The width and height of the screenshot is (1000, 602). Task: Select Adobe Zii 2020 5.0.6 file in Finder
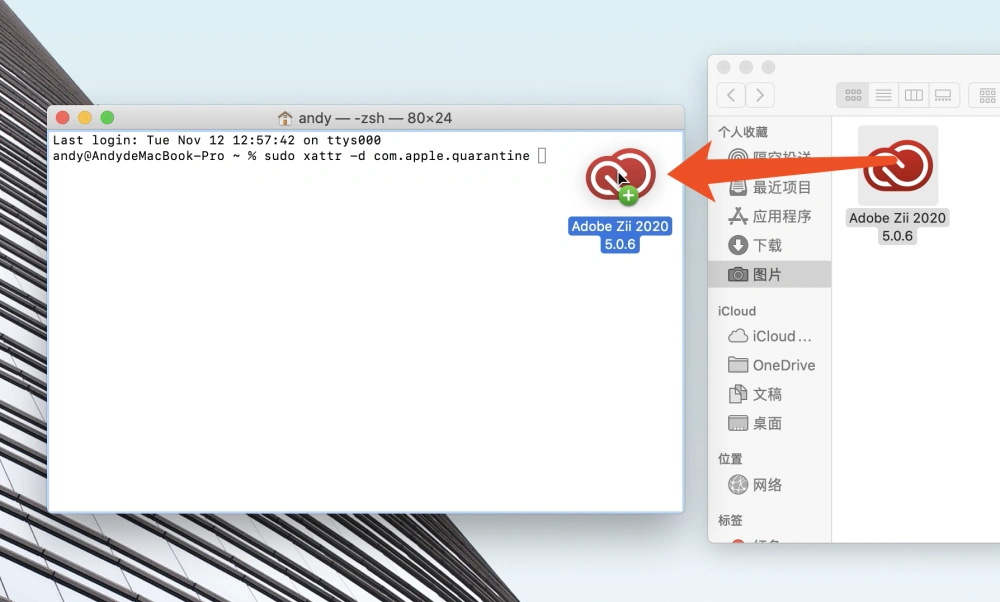pos(897,184)
